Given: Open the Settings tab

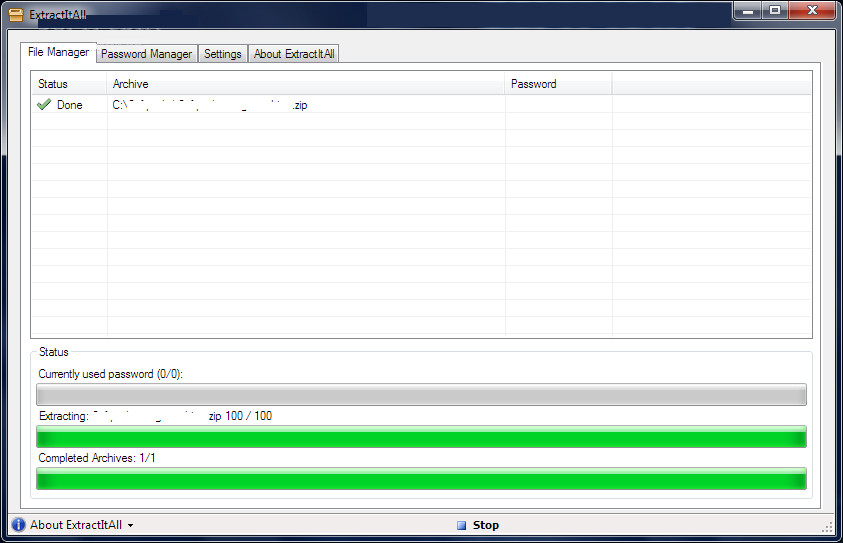Looking at the screenshot, I should click(x=223, y=54).
